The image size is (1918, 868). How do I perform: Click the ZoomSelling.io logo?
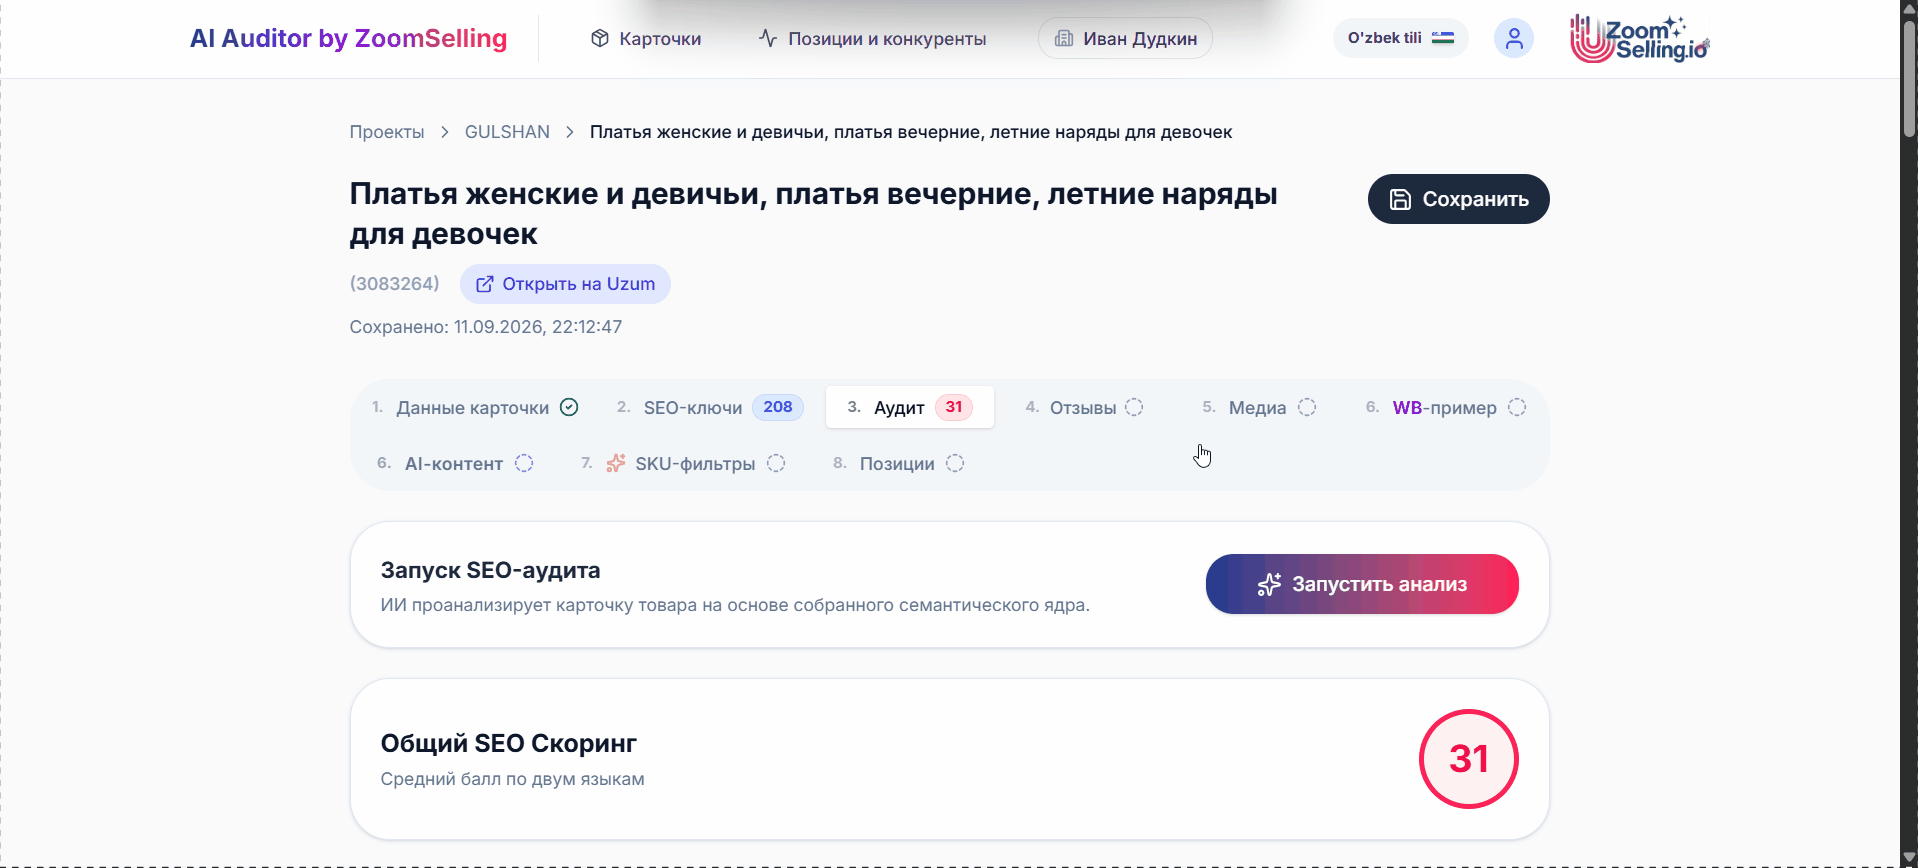click(1640, 39)
